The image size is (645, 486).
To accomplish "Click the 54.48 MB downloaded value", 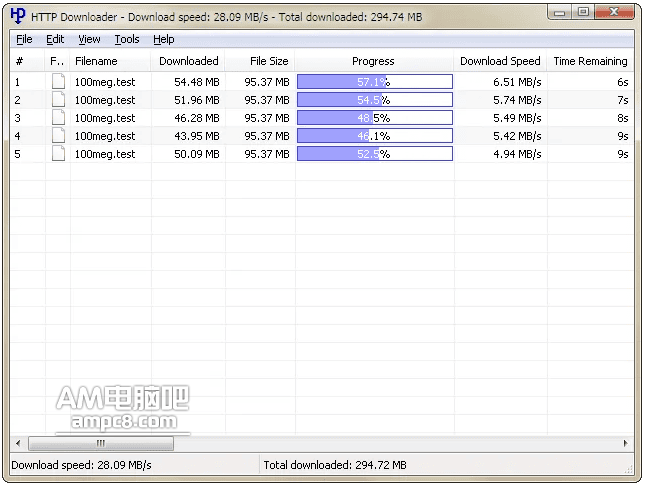I will 197,82.
